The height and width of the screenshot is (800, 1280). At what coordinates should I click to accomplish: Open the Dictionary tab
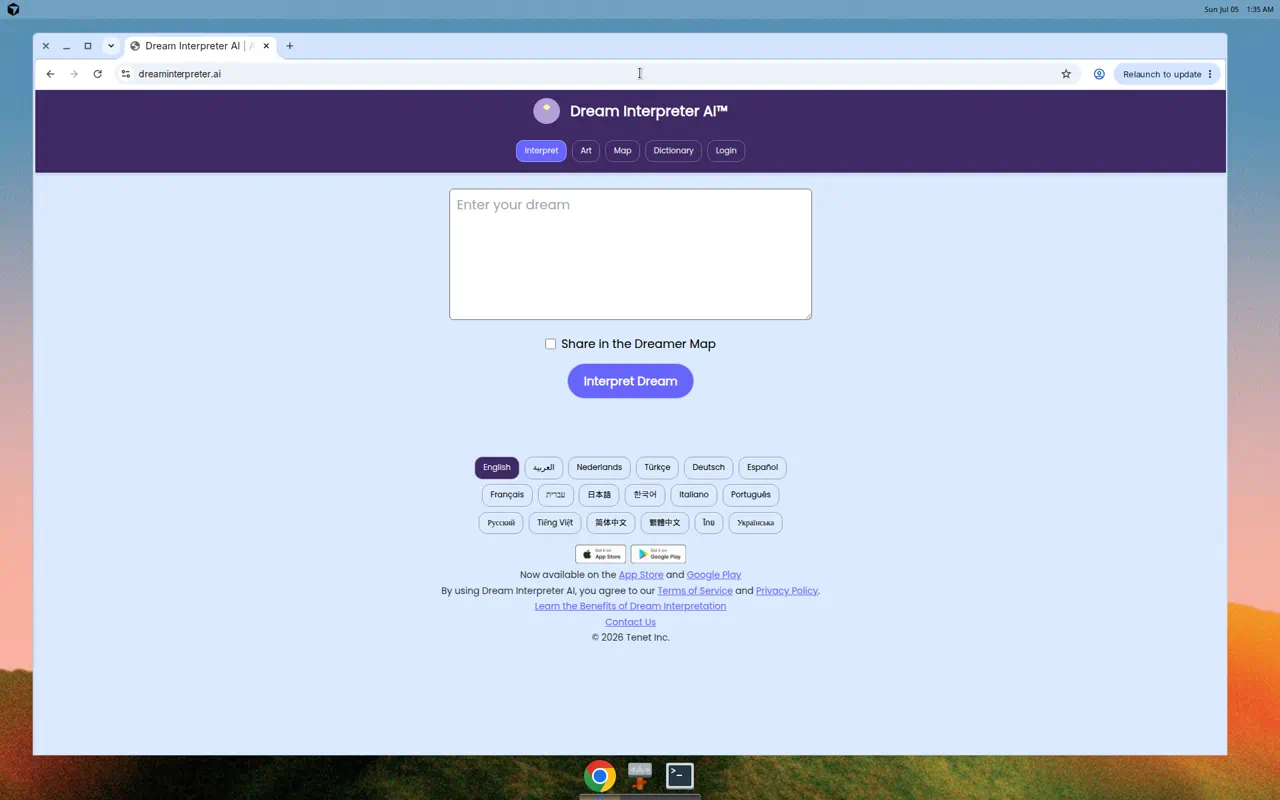(x=673, y=151)
